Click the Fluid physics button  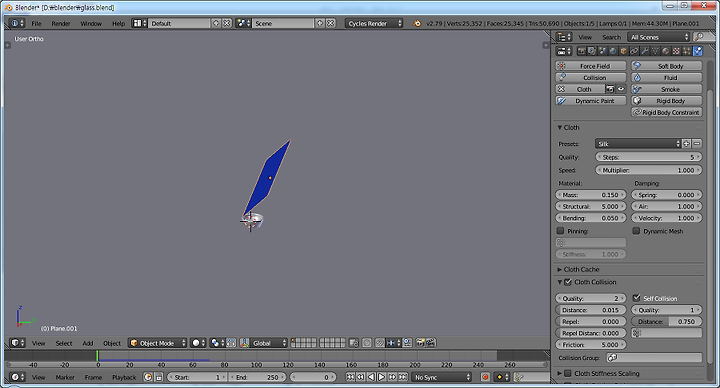click(x=667, y=78)
